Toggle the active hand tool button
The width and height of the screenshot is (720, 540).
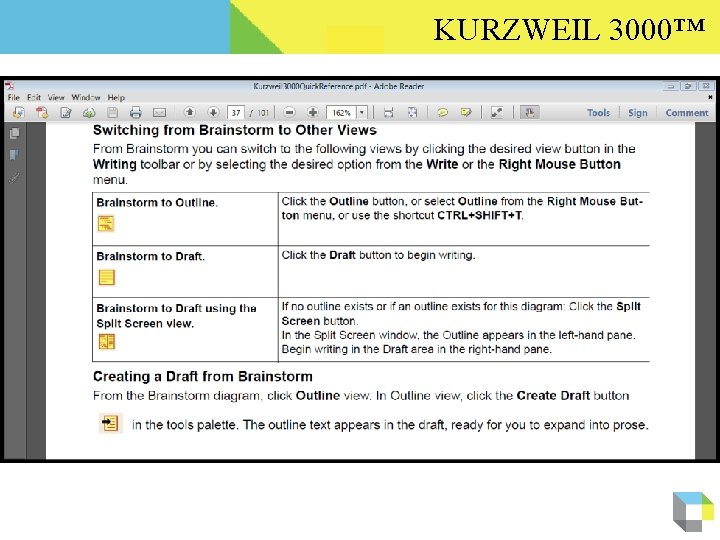point(529,112)
